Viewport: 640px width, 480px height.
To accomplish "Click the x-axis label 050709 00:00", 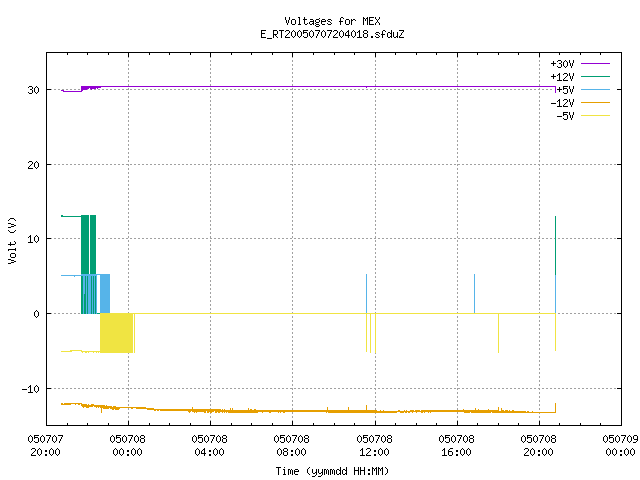I will coord(620,445).
